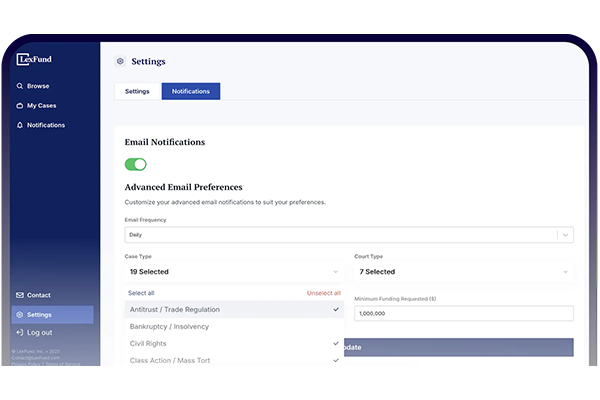Image resolution: width=600 pixels, height=400 pixels.
Task: Open My Cases in the sidebar
Action: tap(36, 106)
